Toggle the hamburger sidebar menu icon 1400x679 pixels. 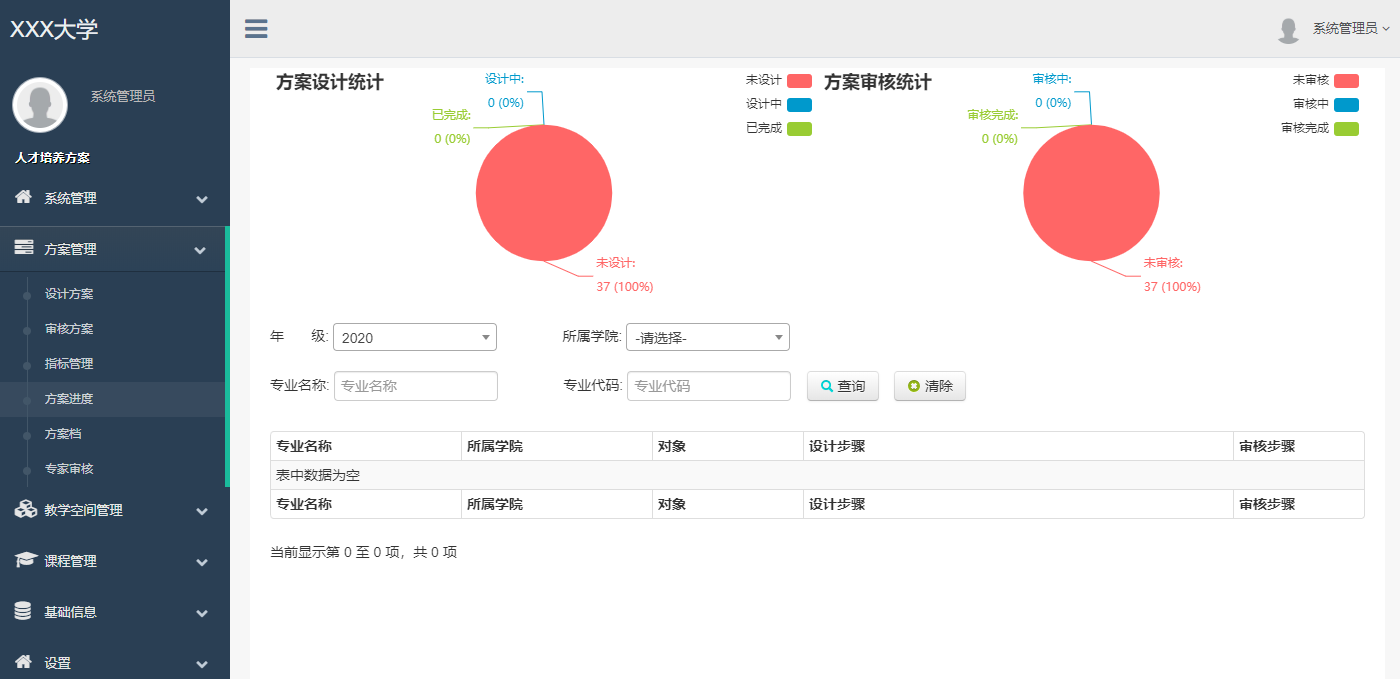(x=256, y=28)
